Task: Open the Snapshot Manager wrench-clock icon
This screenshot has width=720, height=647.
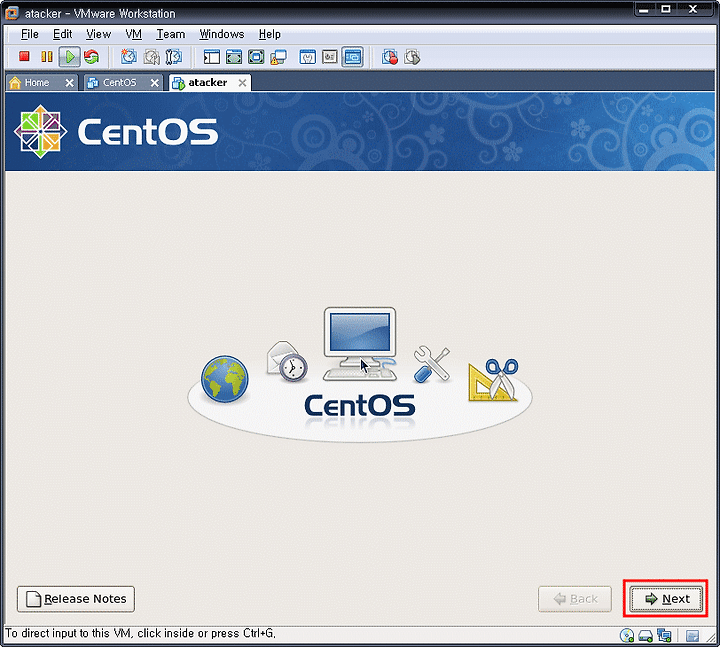Action: tap(174, 57)
